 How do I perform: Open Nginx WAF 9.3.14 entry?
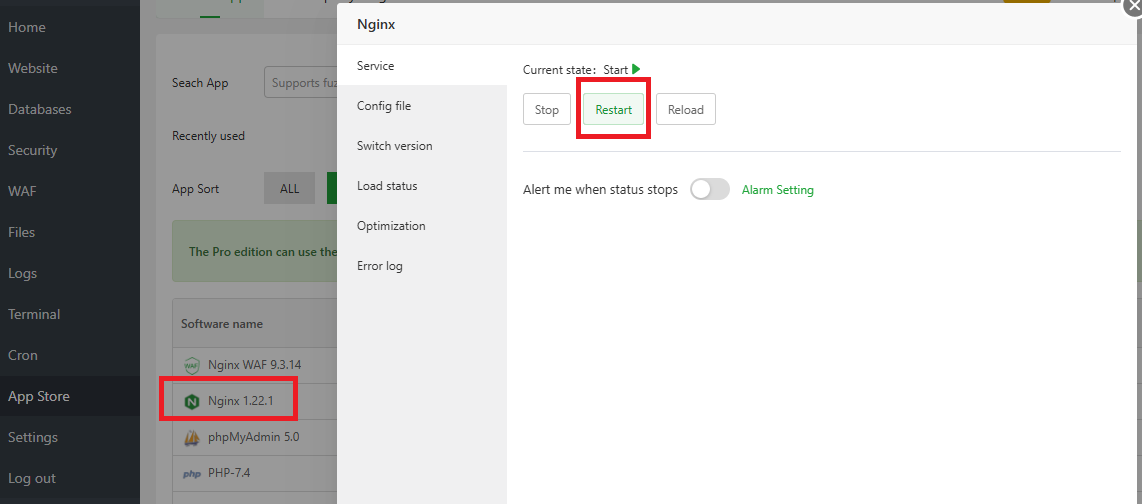[254, 366]
